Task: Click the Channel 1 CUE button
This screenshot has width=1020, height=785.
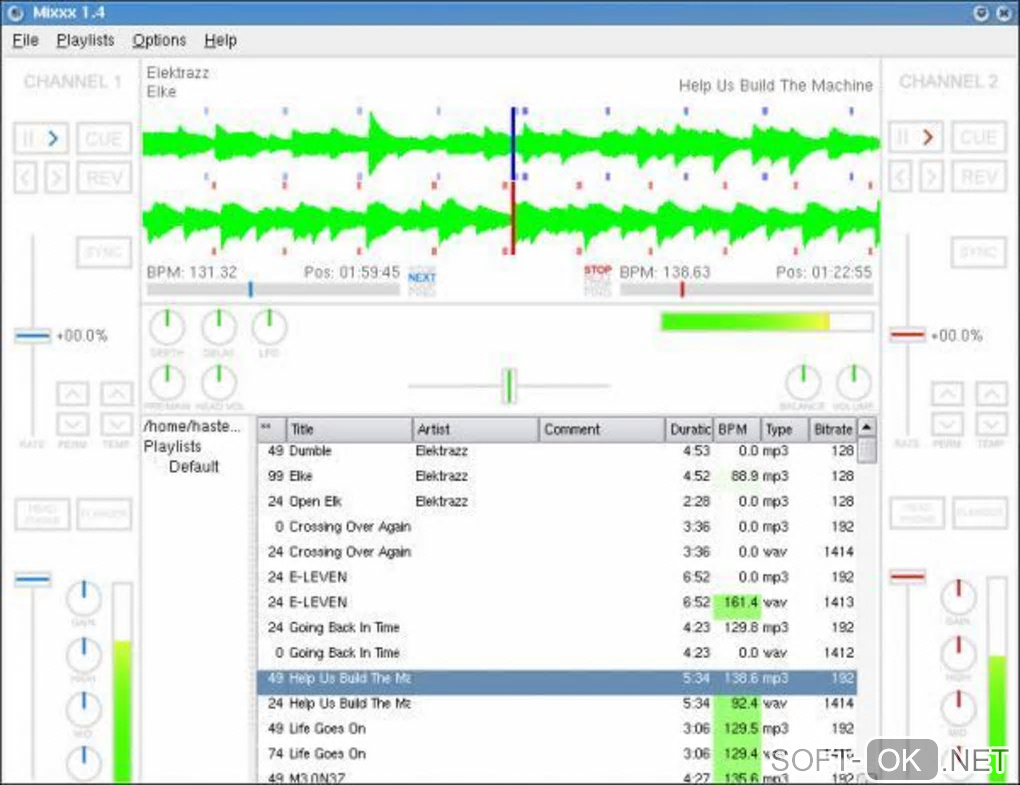Action: click(104, 138)
